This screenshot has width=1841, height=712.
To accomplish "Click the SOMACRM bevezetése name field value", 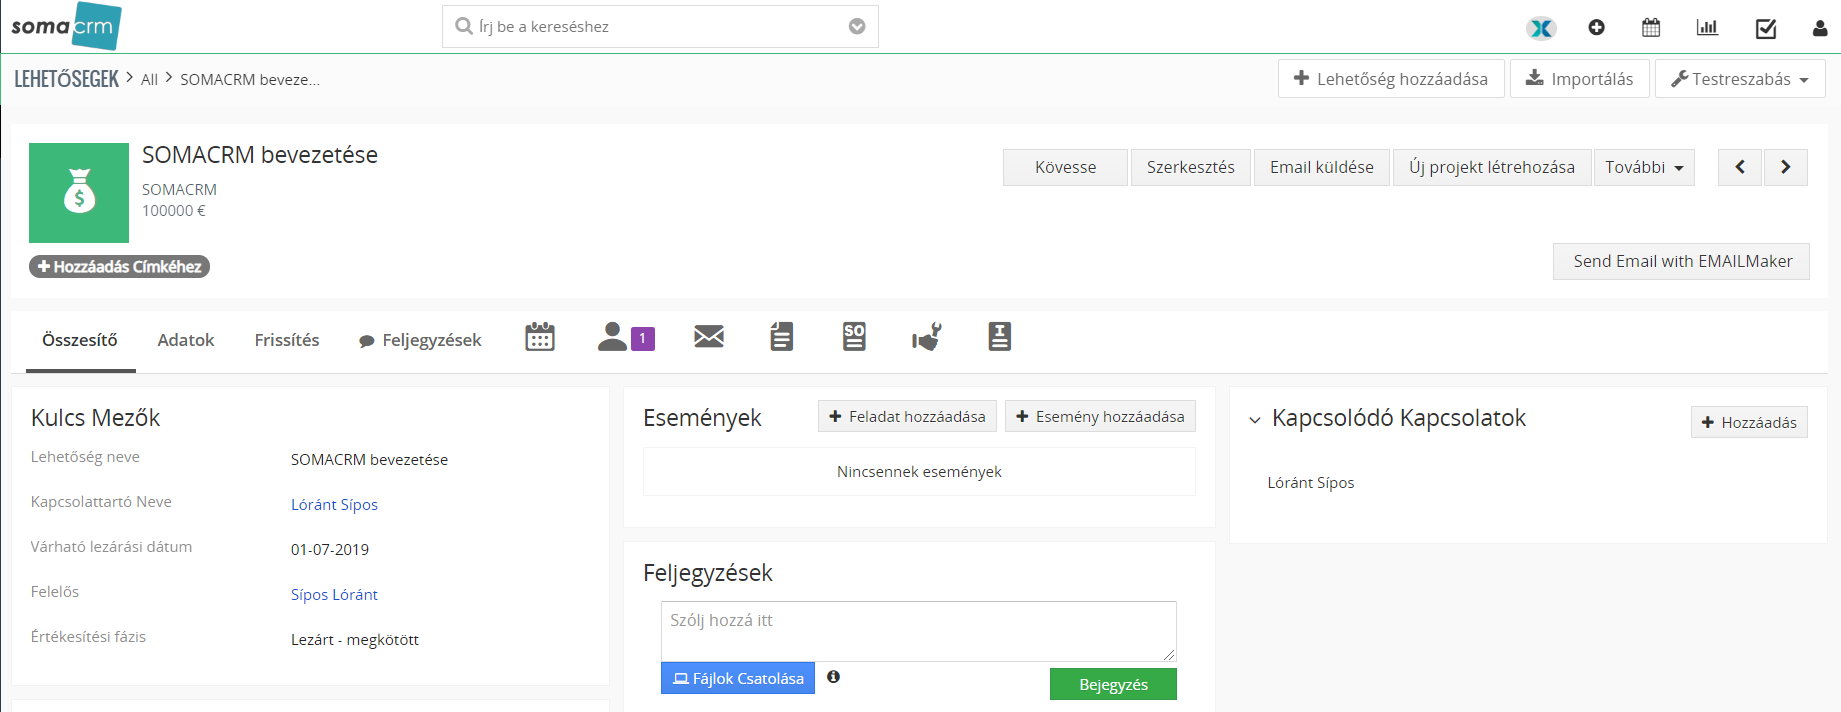I will click(369, 459).
